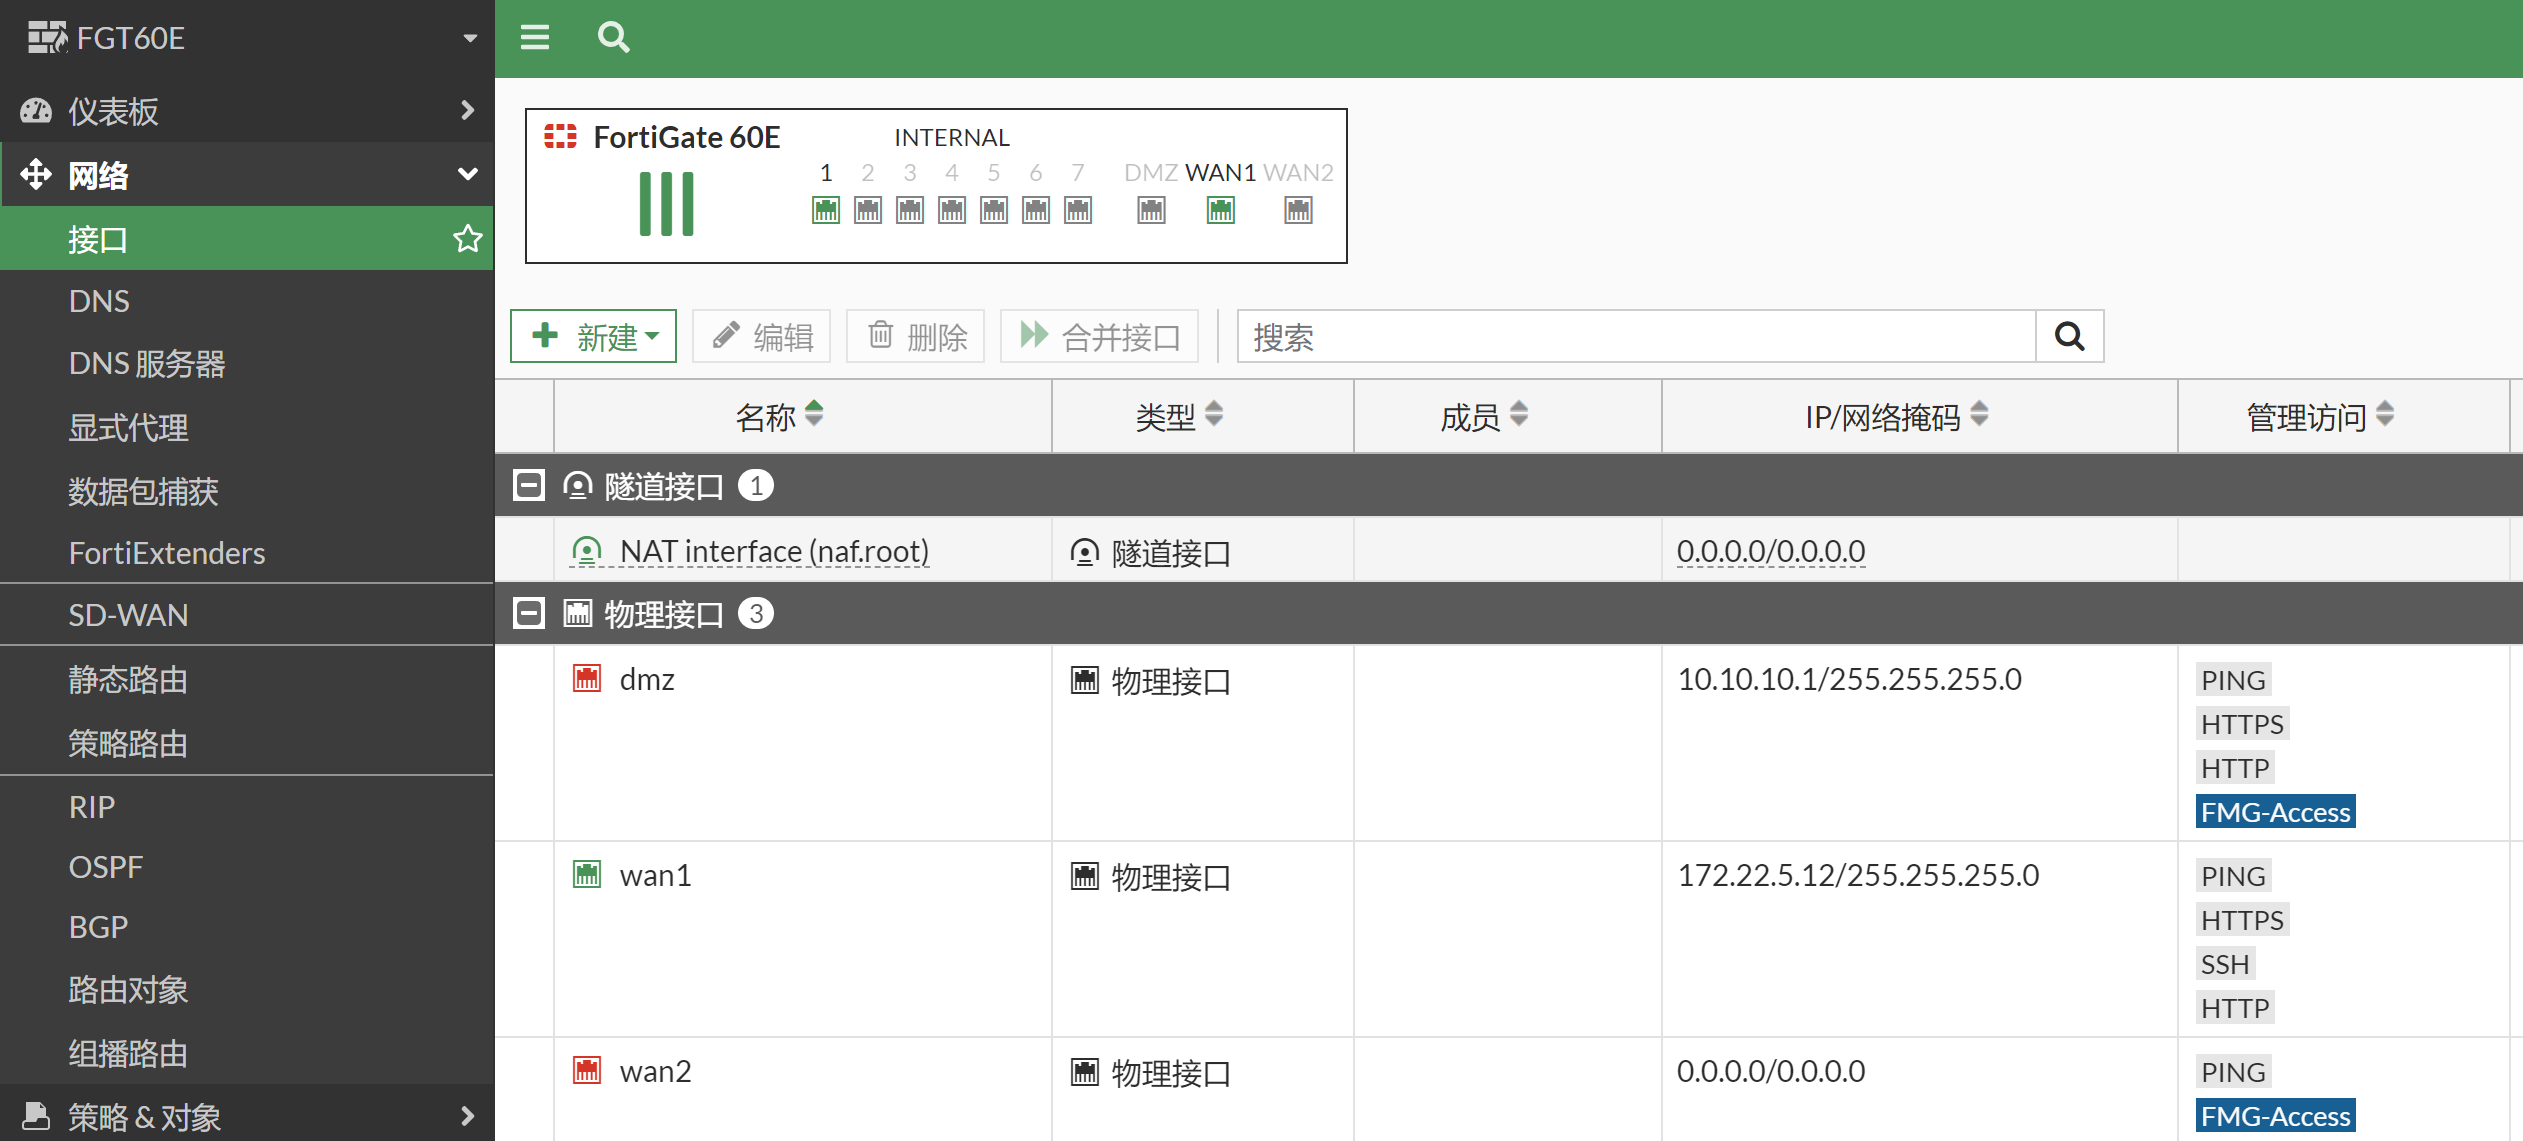The width and height of the screenshot is (2523, 1141).
Task: Click the DMZ port icon in diagram
Action: pos(1151,210)
